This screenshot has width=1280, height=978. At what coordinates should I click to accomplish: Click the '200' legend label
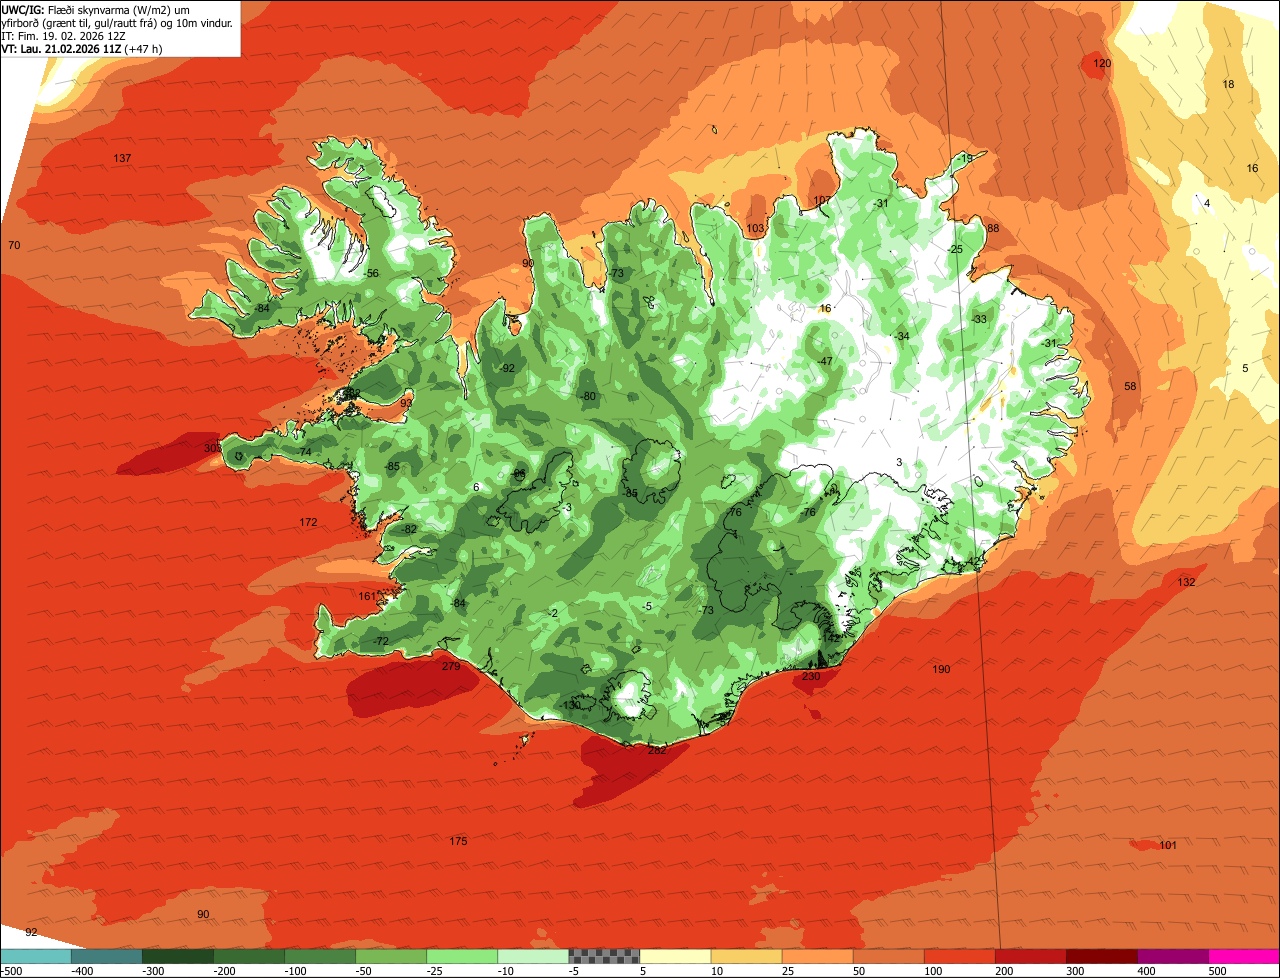(1002, 970)
